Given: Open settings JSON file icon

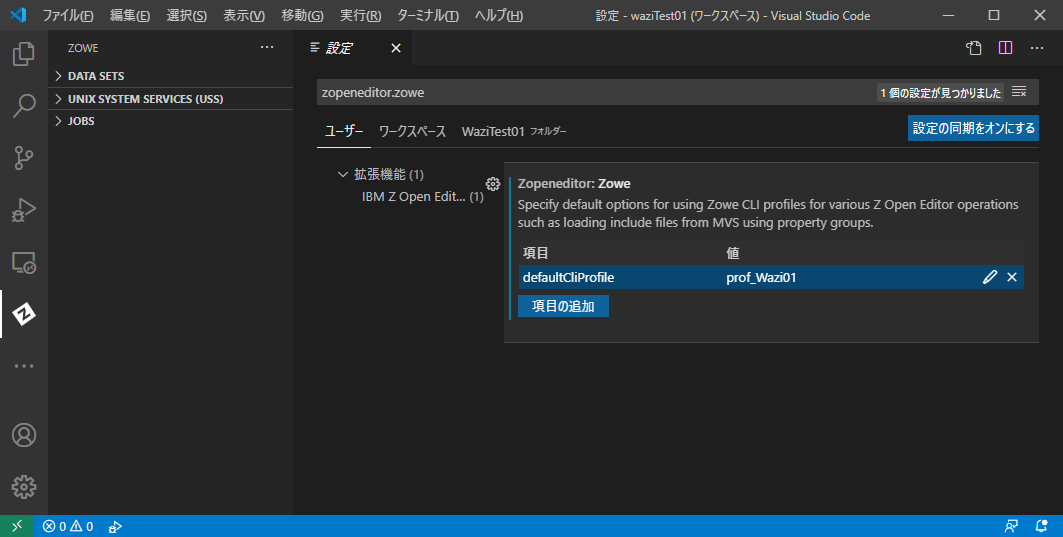Looking at the screenshot, I should point(974,48).
